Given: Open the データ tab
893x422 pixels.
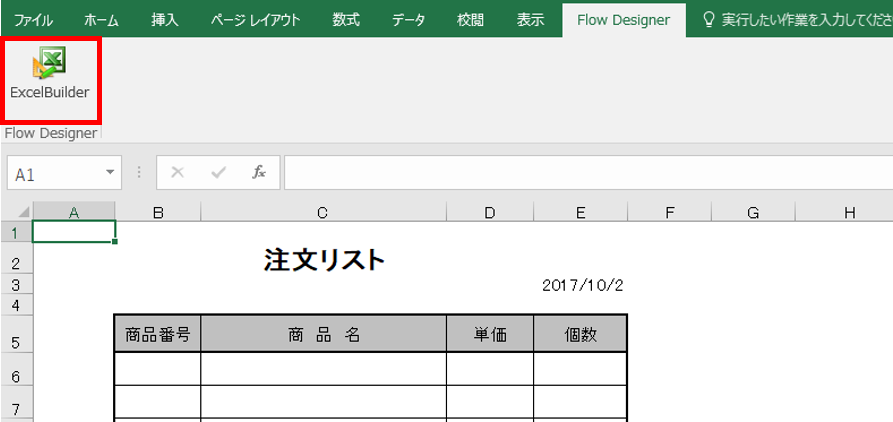Looking at the screenshot, I should pyautogui.click(x=408, y=21).
